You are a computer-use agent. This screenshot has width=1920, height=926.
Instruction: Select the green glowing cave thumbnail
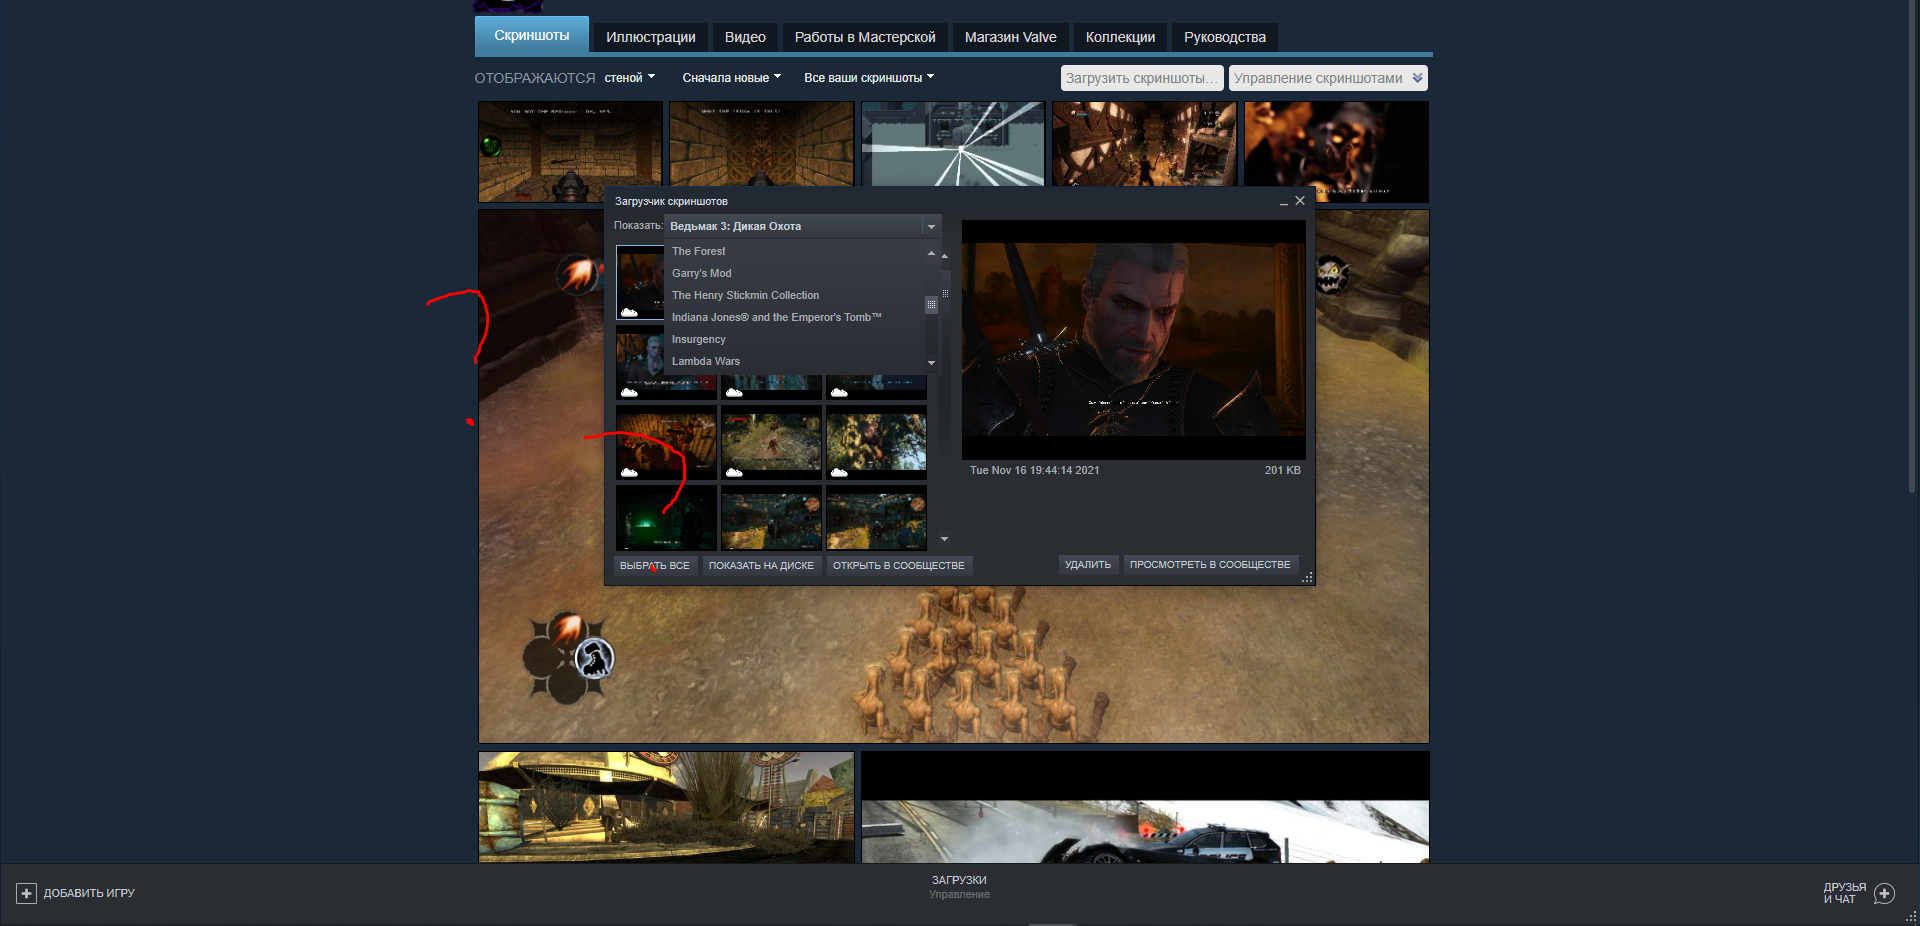666,518
